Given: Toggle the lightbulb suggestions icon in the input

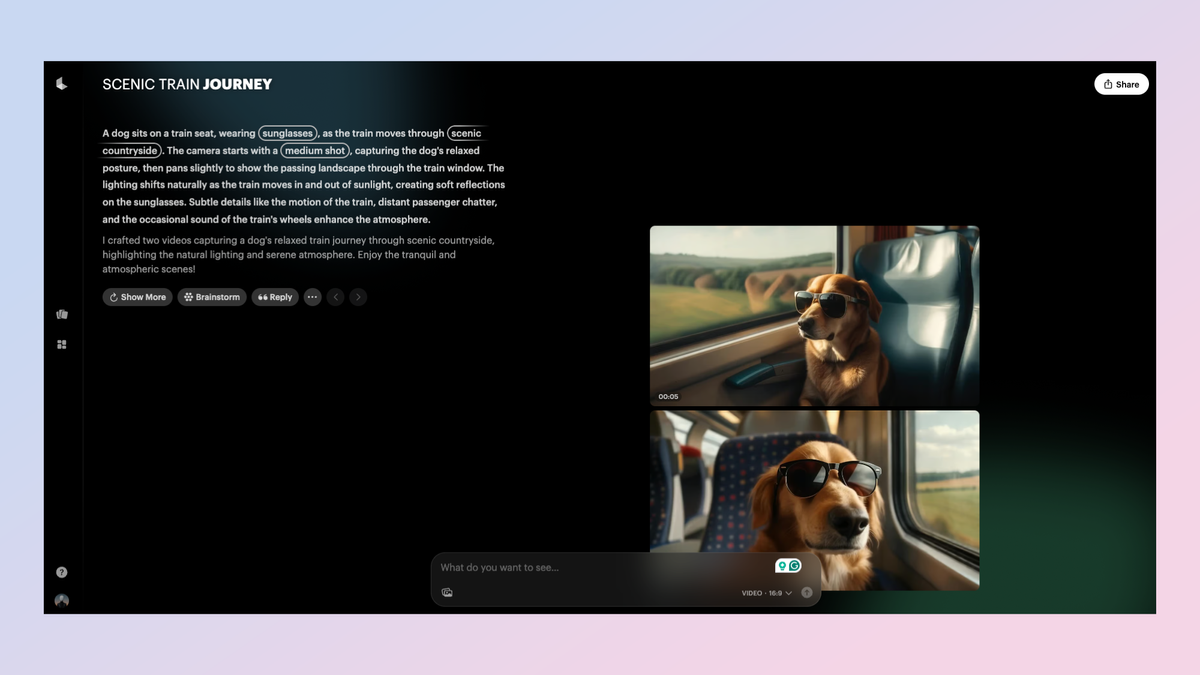Looking at the screenshot, I should point(781,565).
